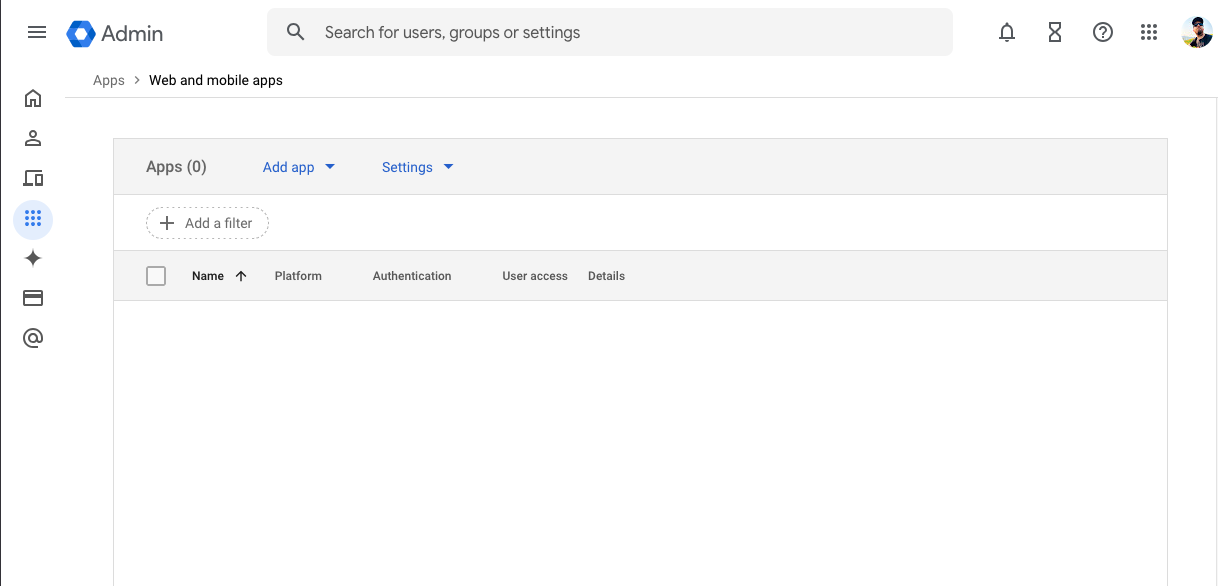
Task: Click the Google Admin logo
Action: coord(114,32)
